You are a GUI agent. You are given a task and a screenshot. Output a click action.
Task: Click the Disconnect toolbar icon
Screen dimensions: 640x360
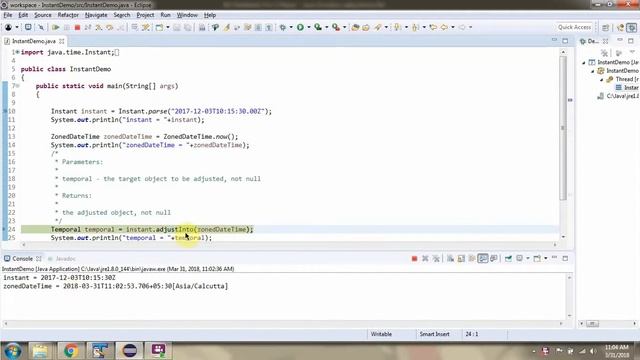(88, 27)
